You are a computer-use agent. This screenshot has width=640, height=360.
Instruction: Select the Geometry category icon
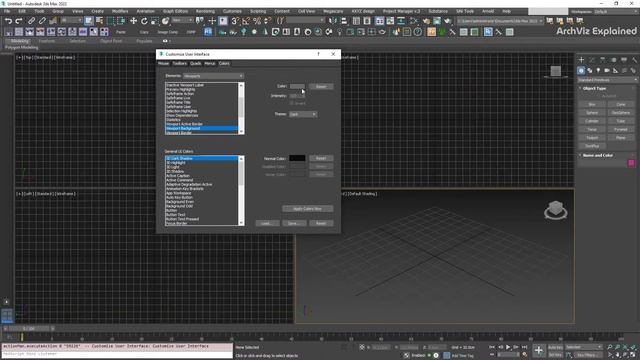tap(581, 70)
